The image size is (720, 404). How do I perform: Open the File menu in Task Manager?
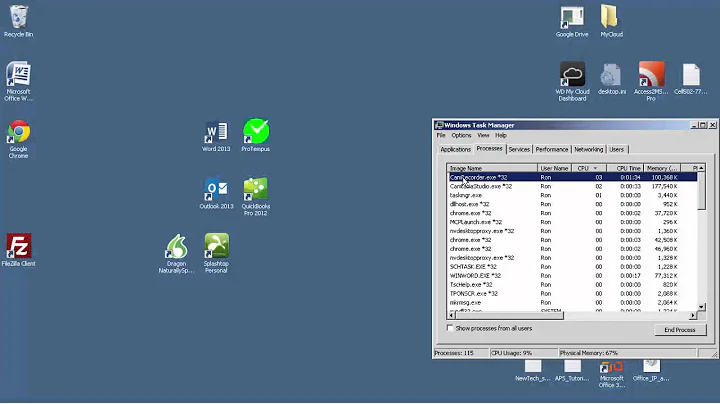click(x=441, y=135)
